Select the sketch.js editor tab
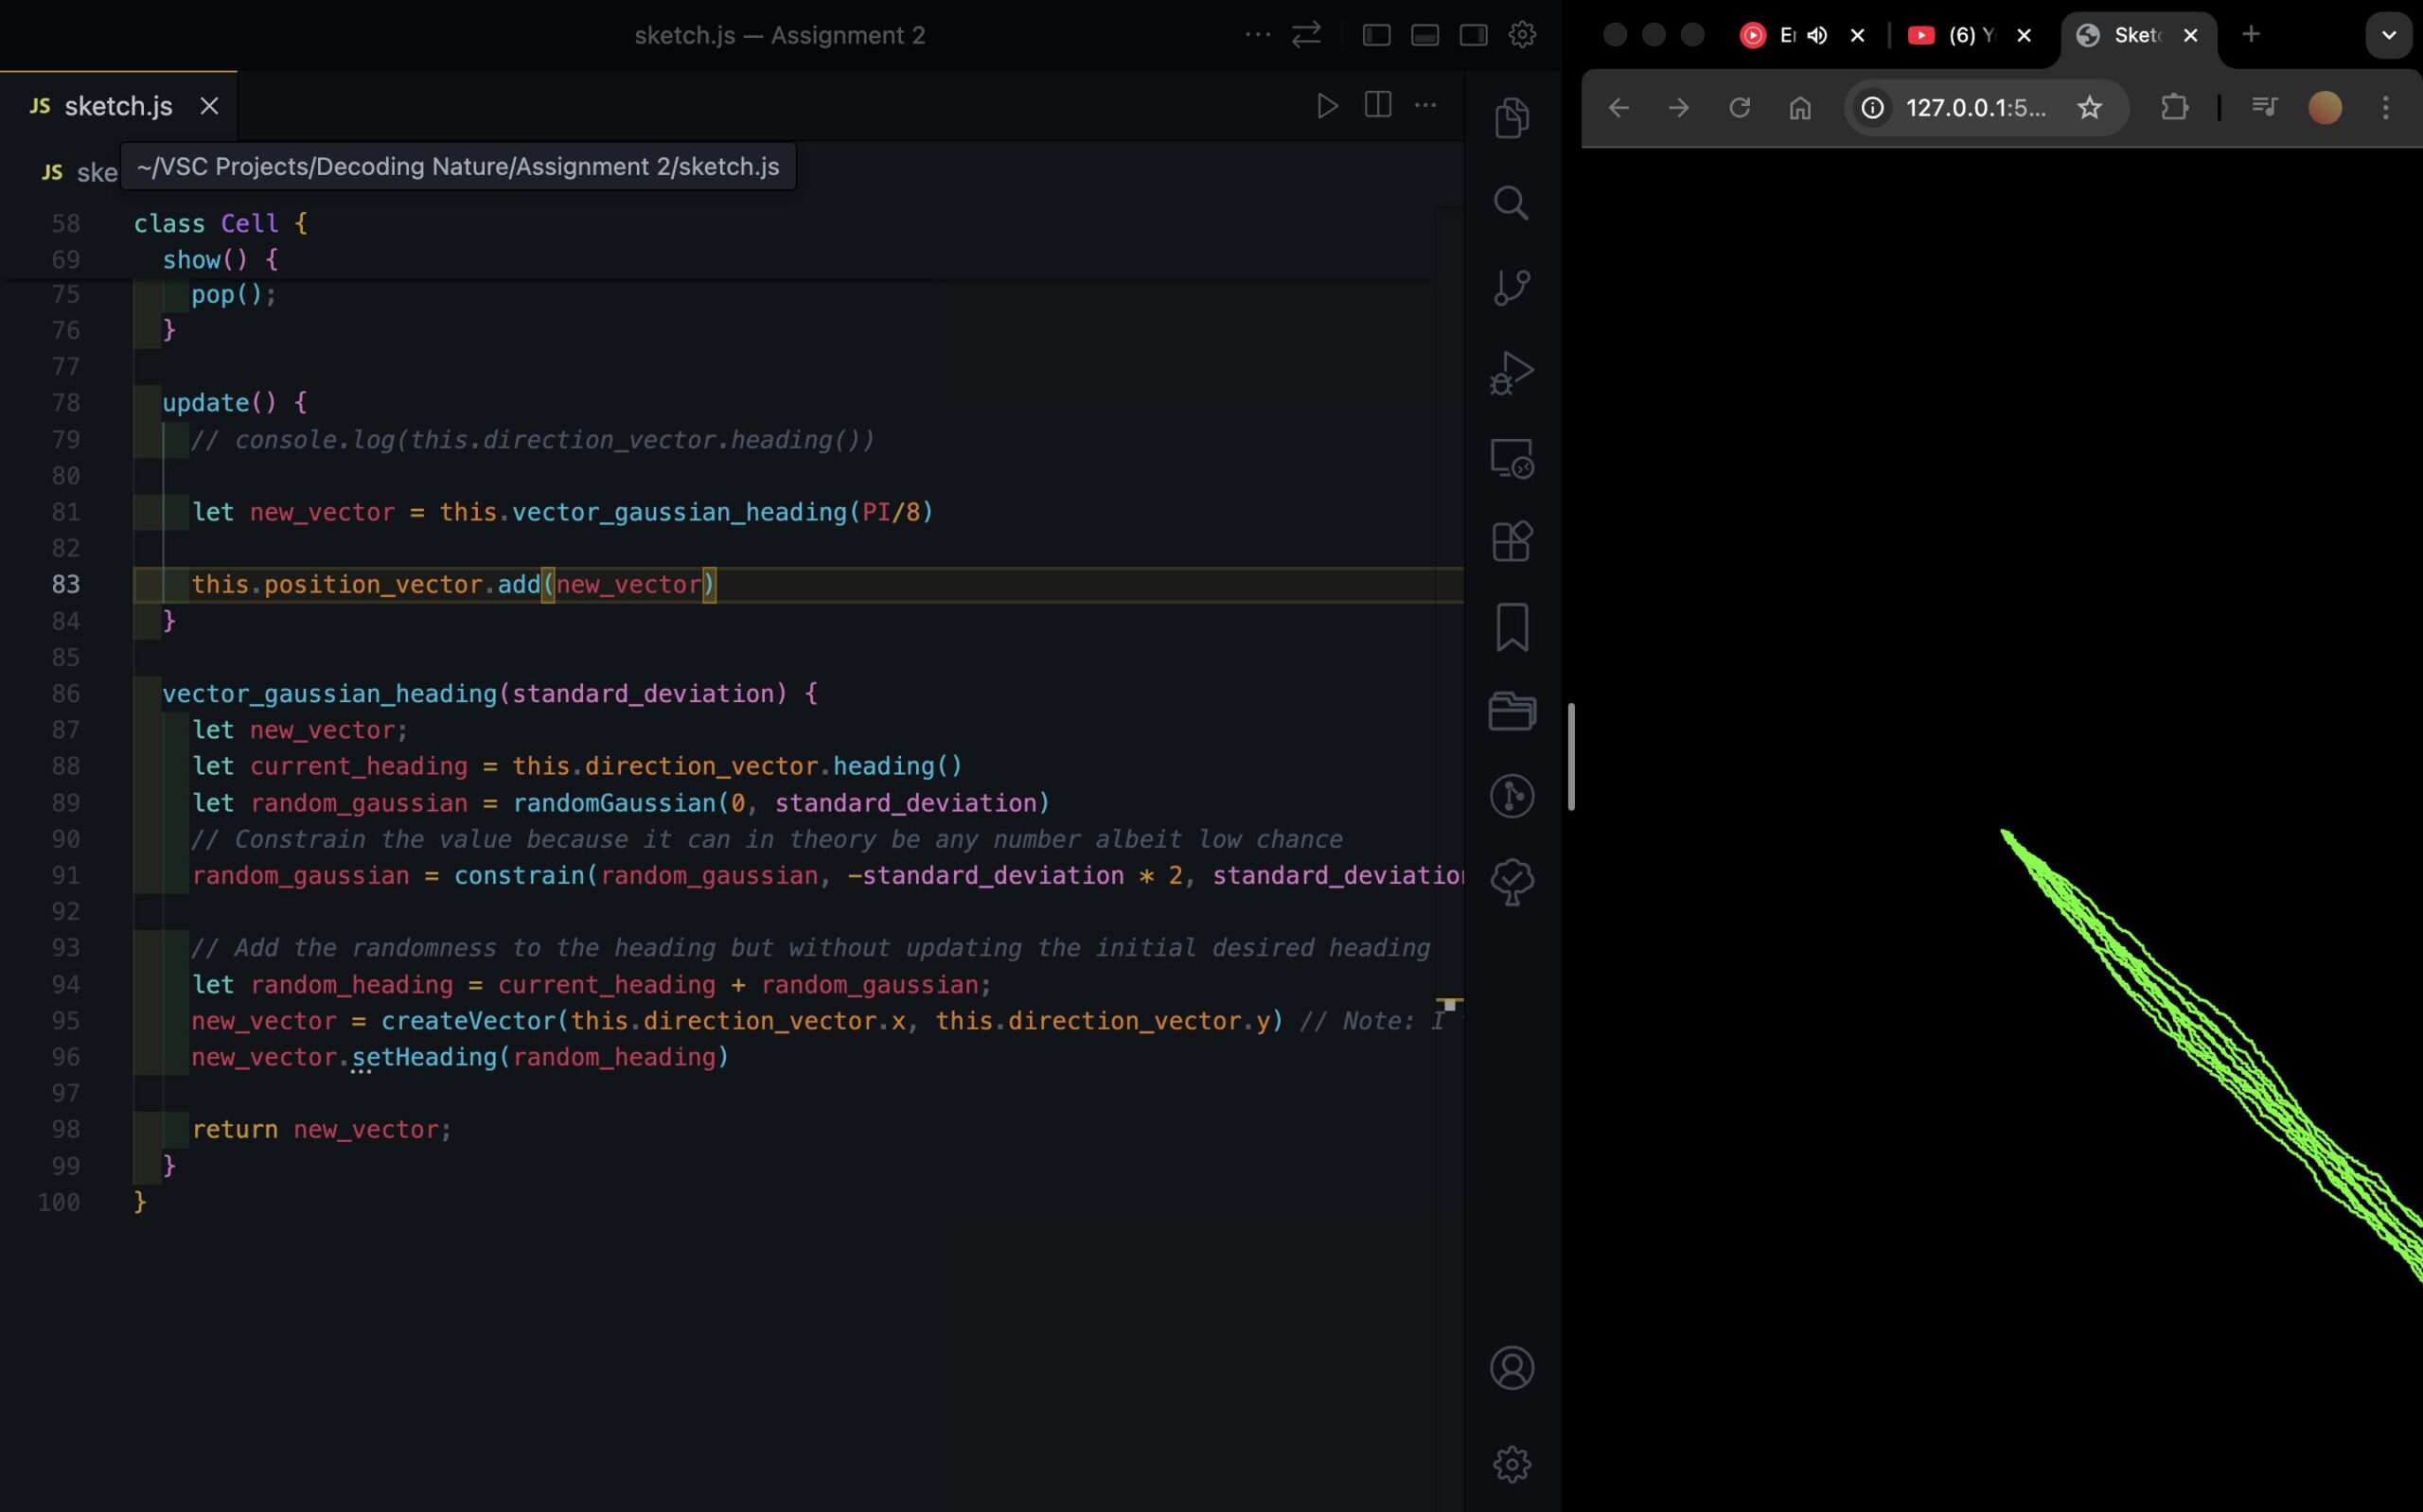Viewport: 2423px width, 1512px height. 118,106
